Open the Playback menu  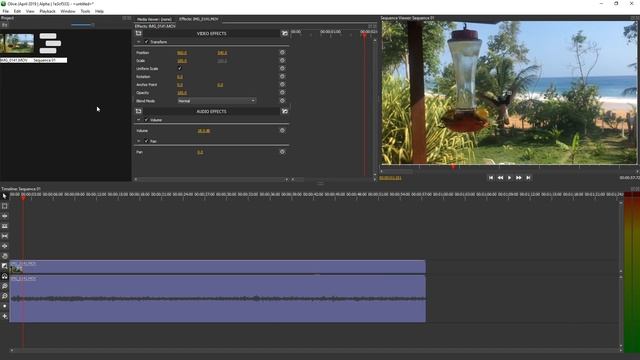pyautogui.click(x=47, y=11)
